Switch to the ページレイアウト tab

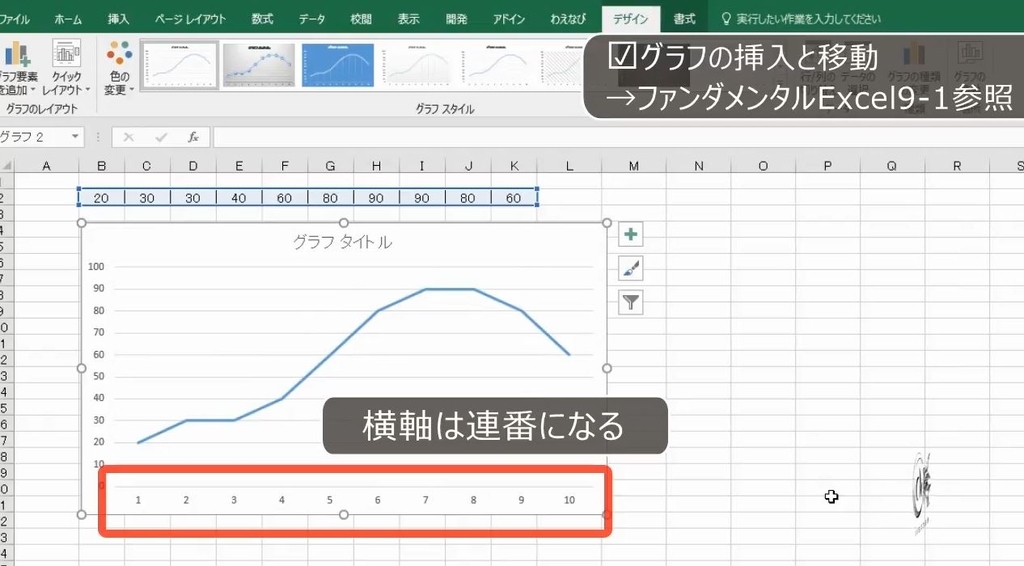(x=190, y=19)
